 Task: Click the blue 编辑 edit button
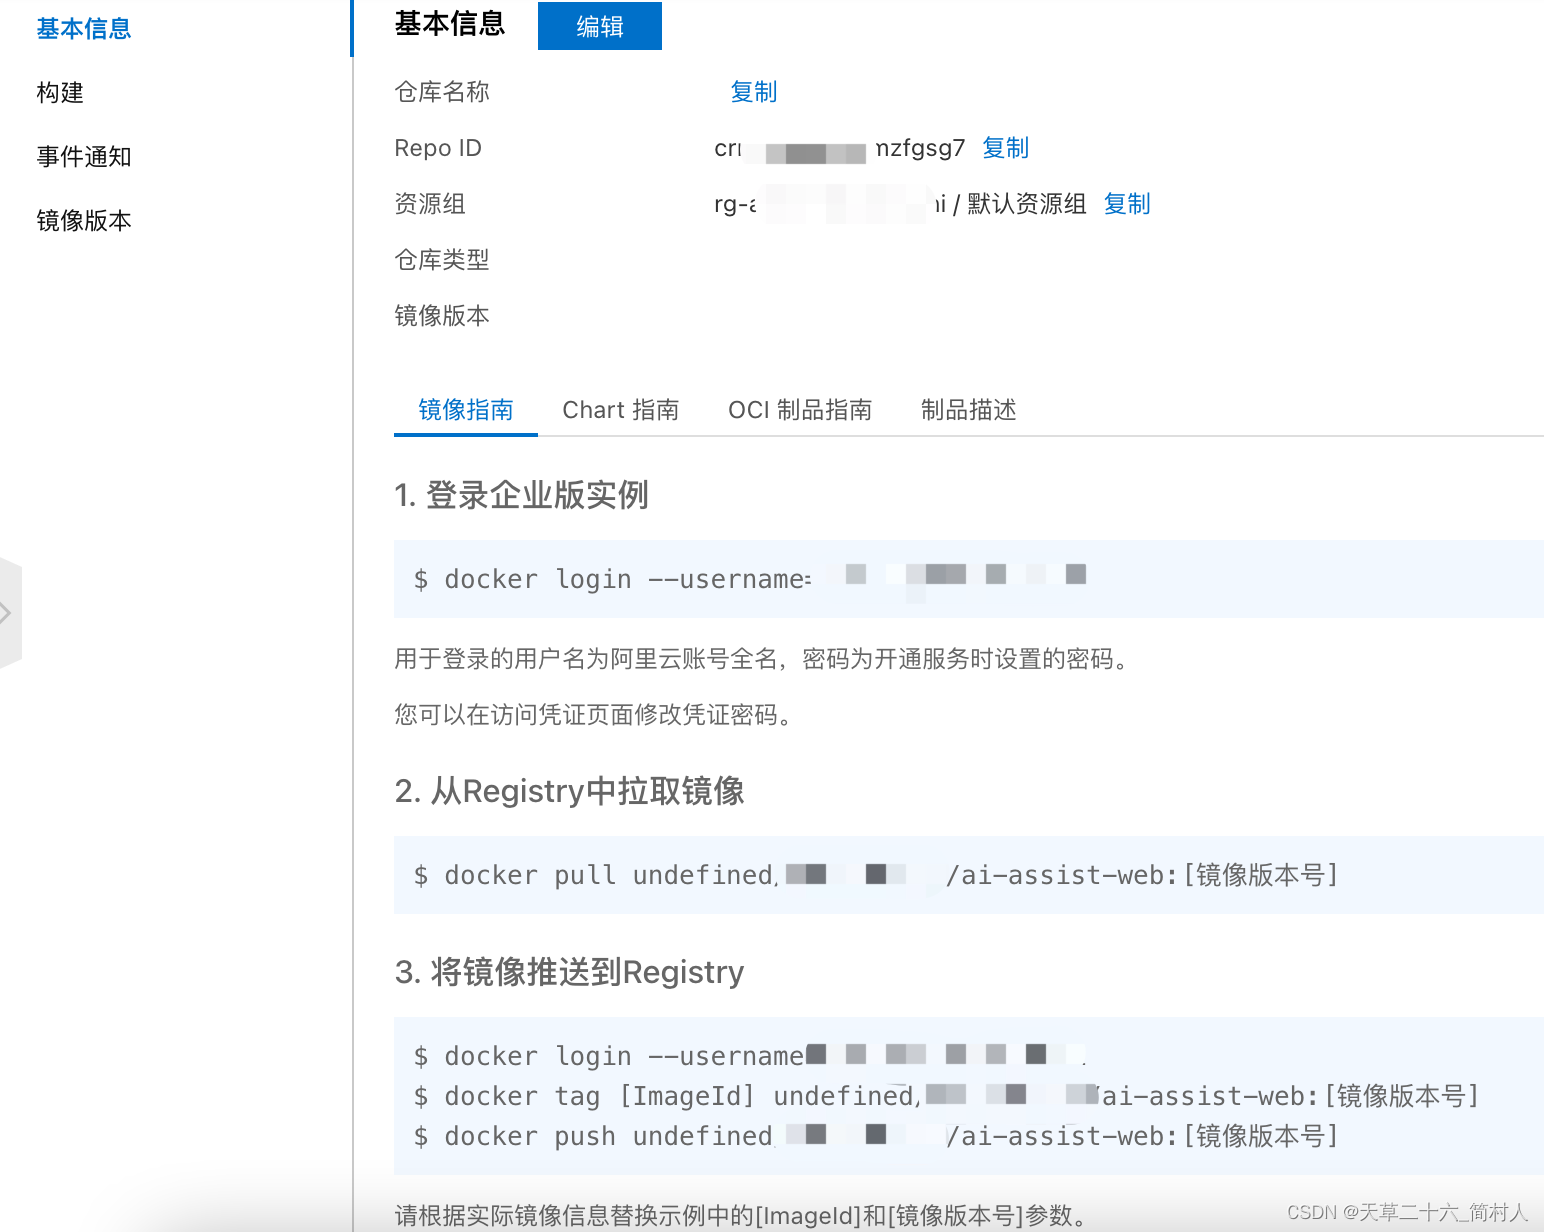[x=600, y=26]
